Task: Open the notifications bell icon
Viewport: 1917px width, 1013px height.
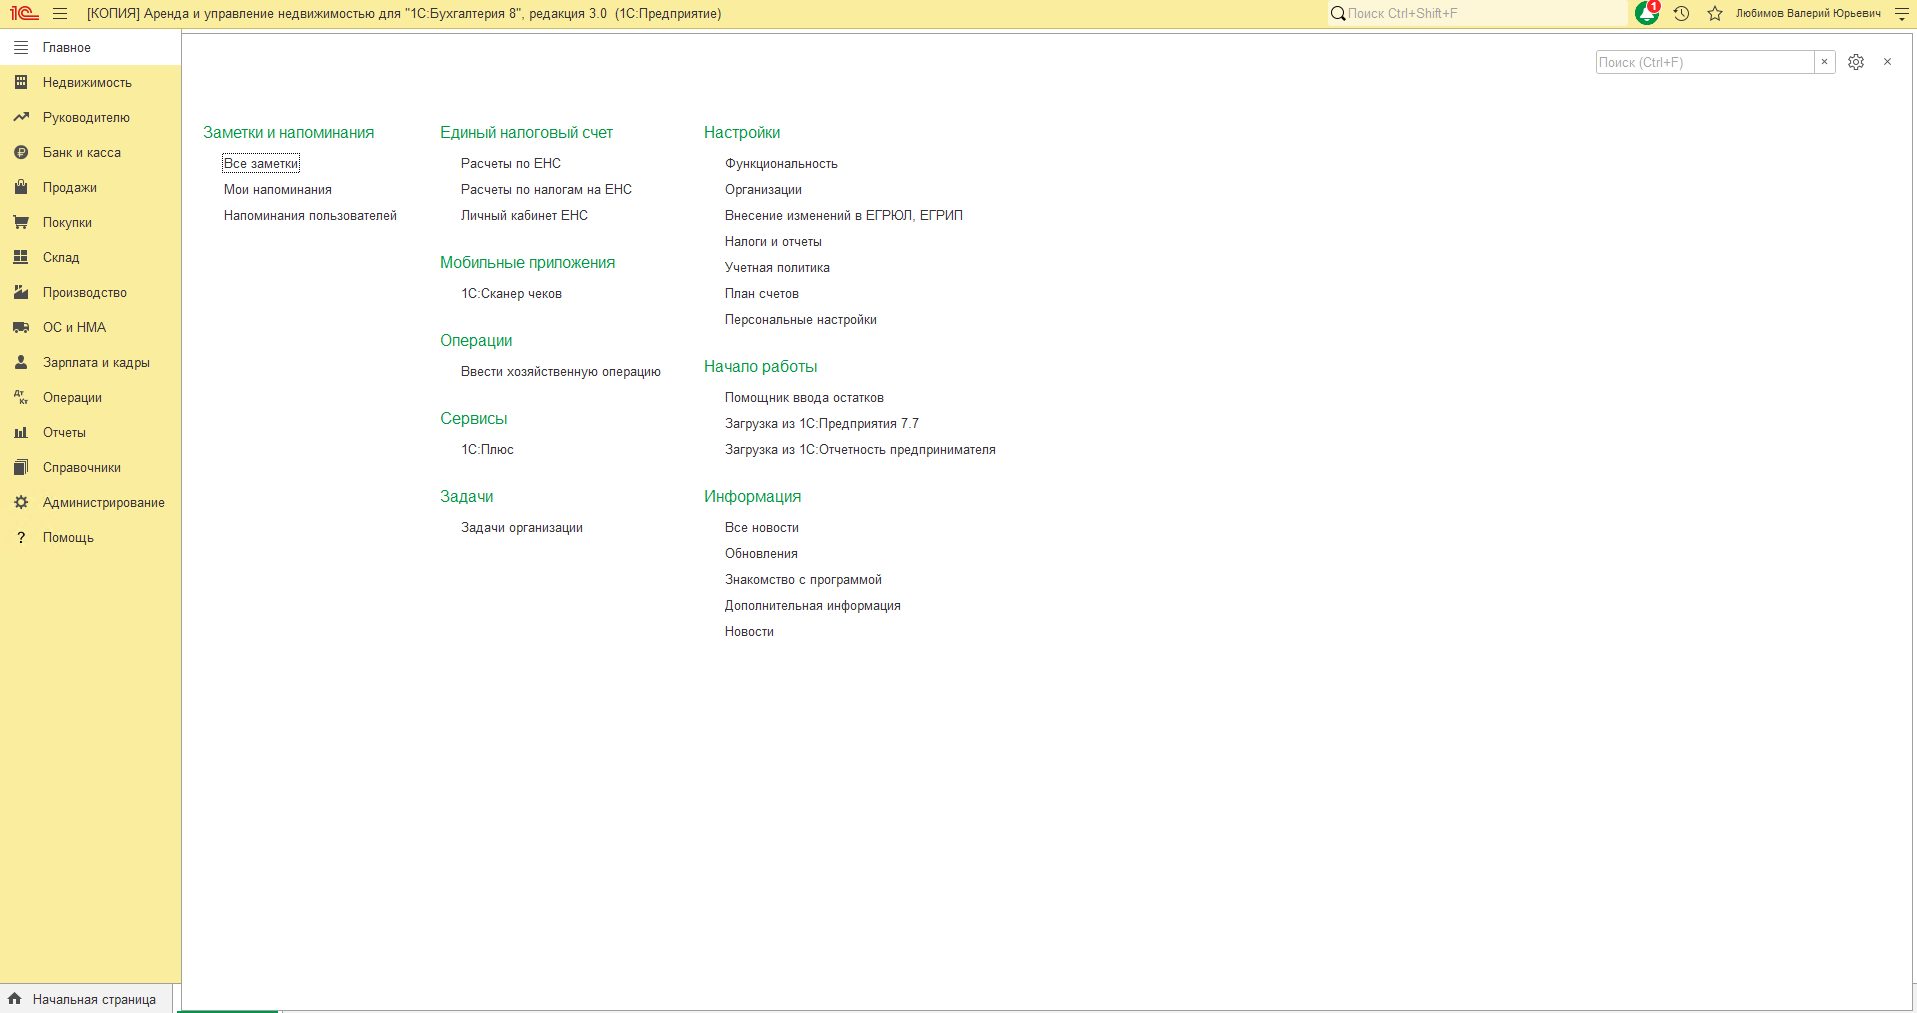Action: [1647, 13]
